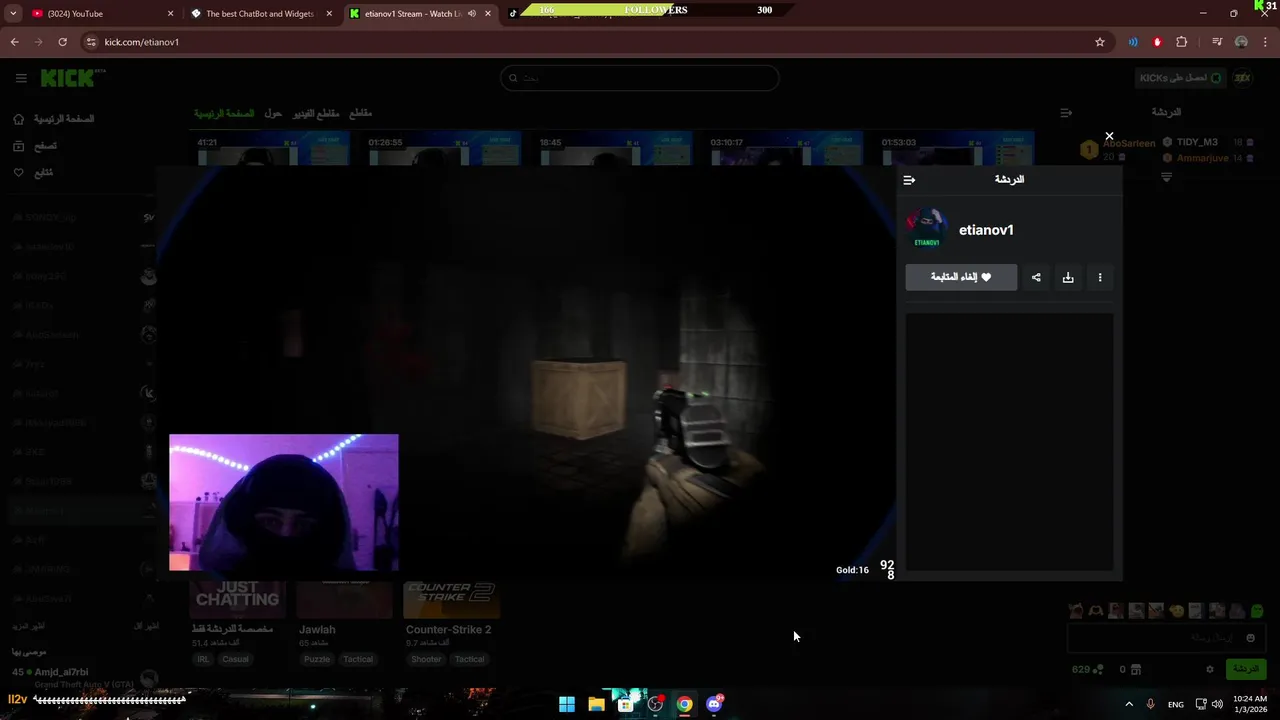This screenshot has height=720, width=1280.
Task: Collapse the chat panel in overlay header
Action: 909,180
